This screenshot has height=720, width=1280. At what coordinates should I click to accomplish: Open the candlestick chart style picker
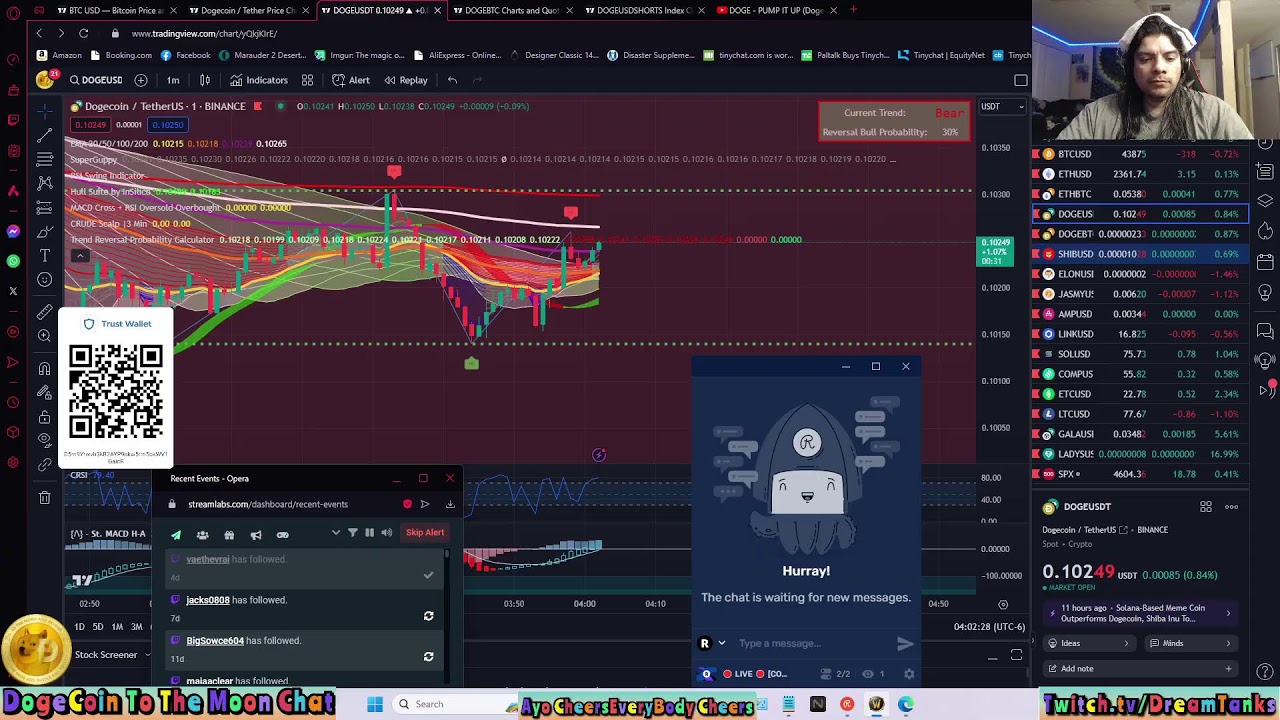(x=205, y=80)
